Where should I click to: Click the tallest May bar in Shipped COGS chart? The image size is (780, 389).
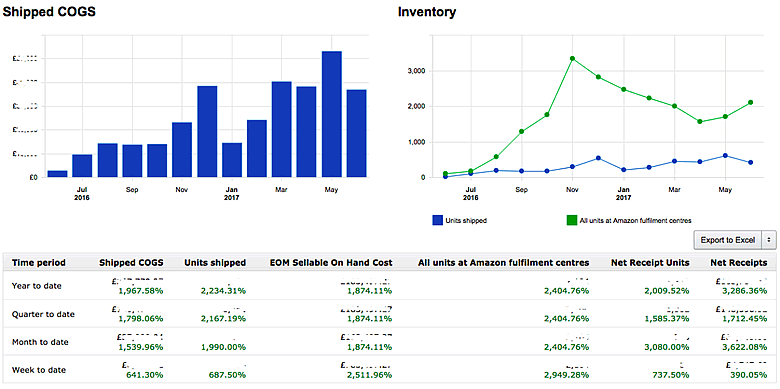coord(332,114)
